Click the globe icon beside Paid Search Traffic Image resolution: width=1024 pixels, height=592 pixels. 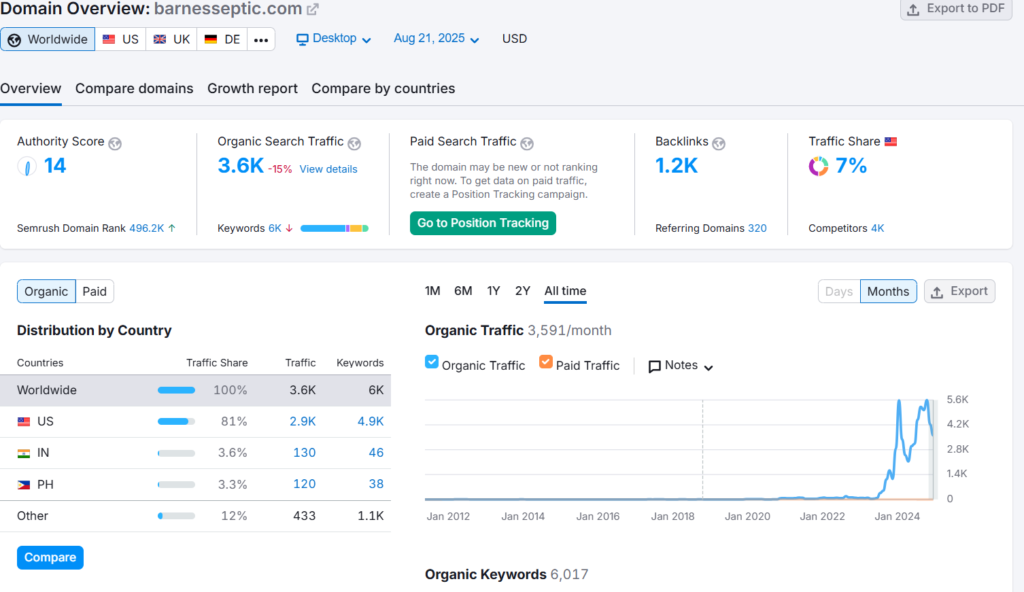[527, 143]
